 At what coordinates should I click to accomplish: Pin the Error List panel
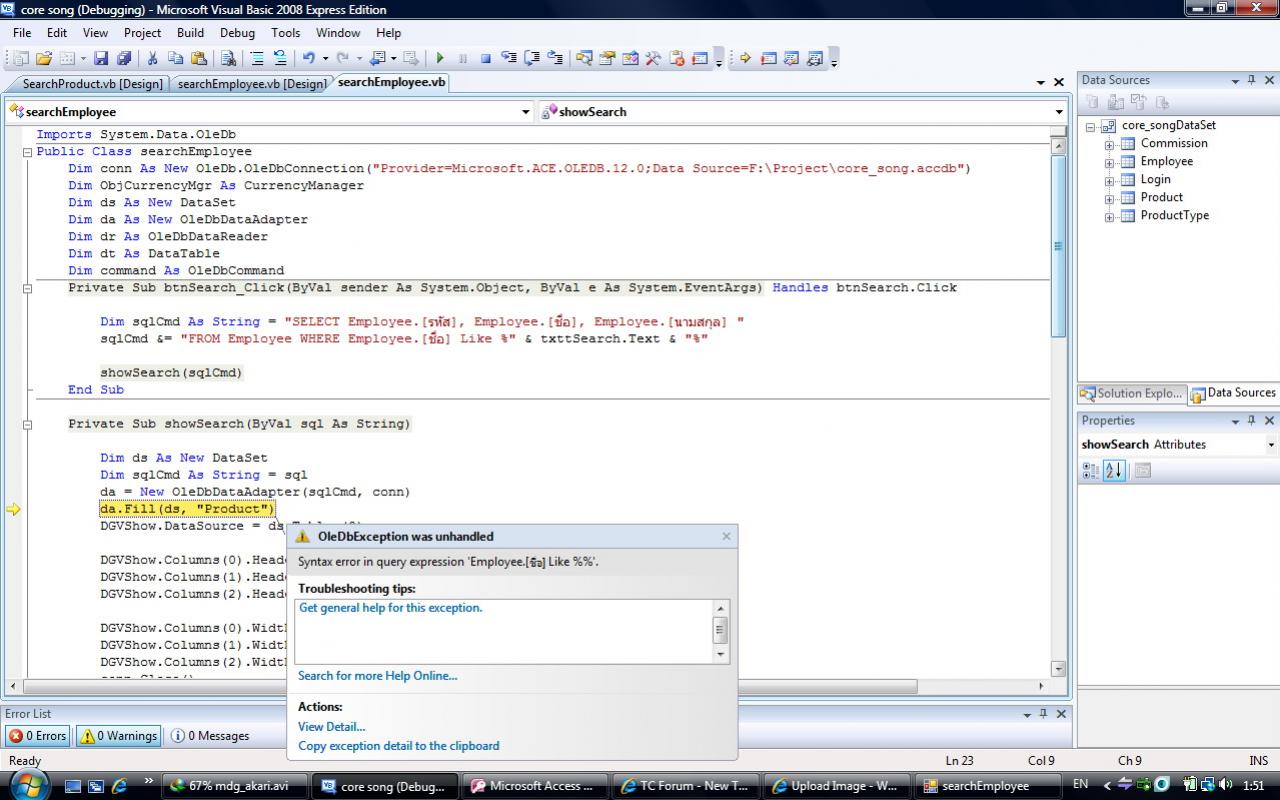1043,713
